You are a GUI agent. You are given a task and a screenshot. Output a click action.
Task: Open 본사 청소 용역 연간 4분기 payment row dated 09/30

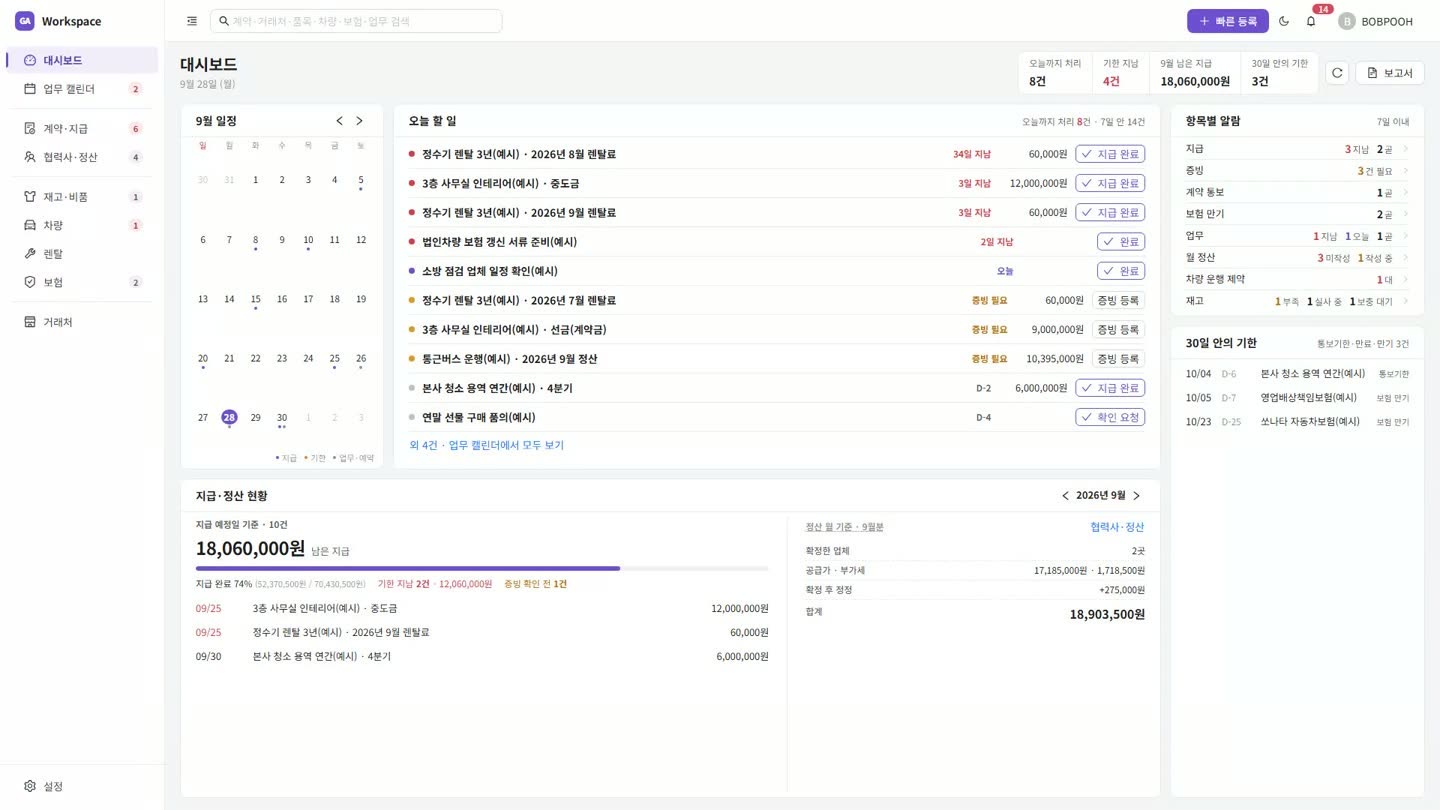pos(482,656)
